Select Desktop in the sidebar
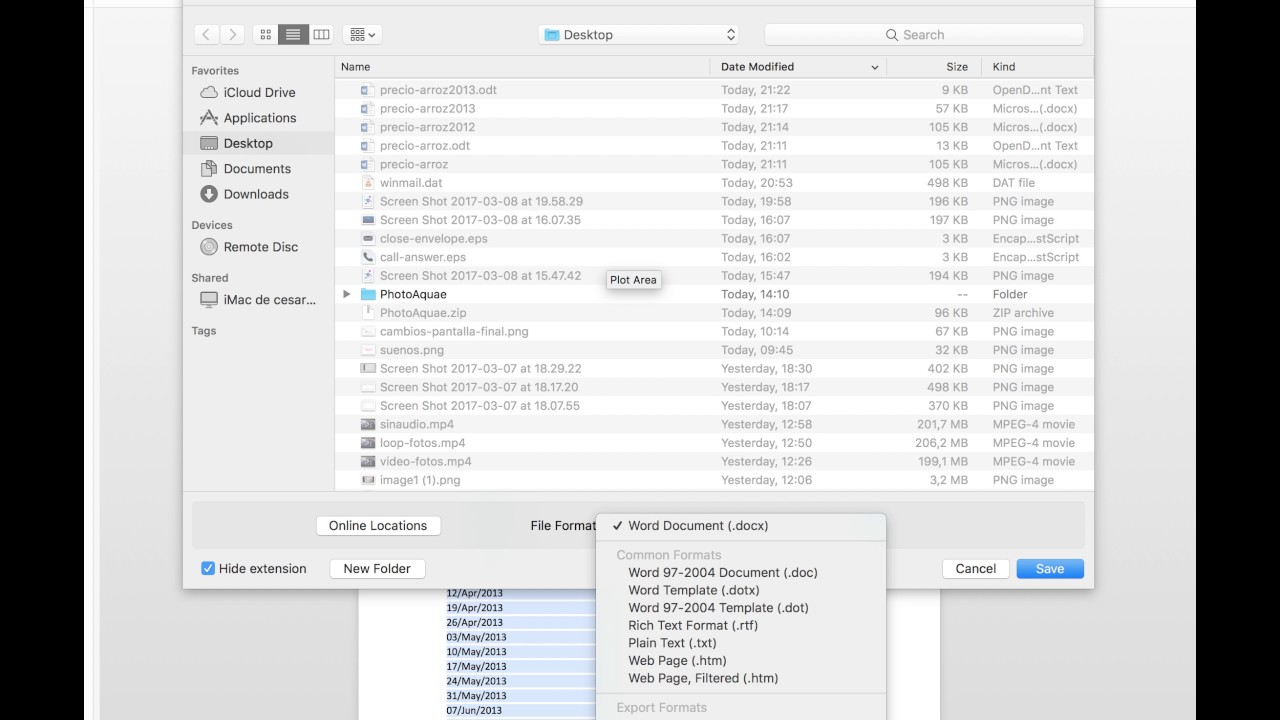This screenshot has width=1280, height=720. pyautogui.click(x=248, y=143)
